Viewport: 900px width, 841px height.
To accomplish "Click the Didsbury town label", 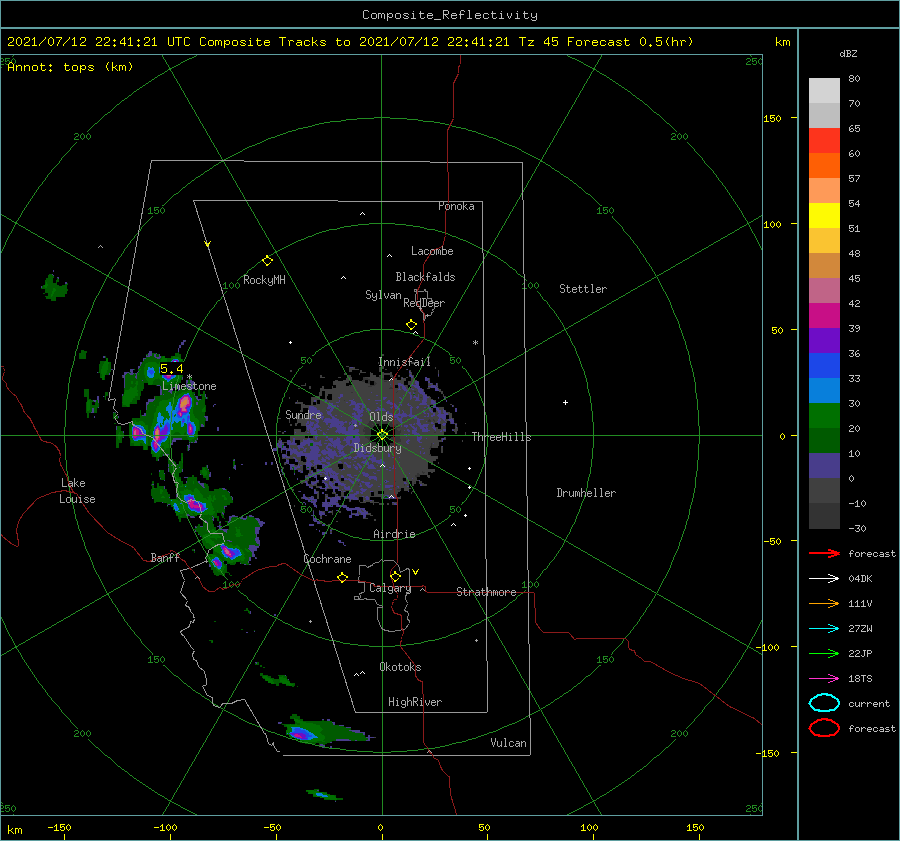I will point(378,448).
